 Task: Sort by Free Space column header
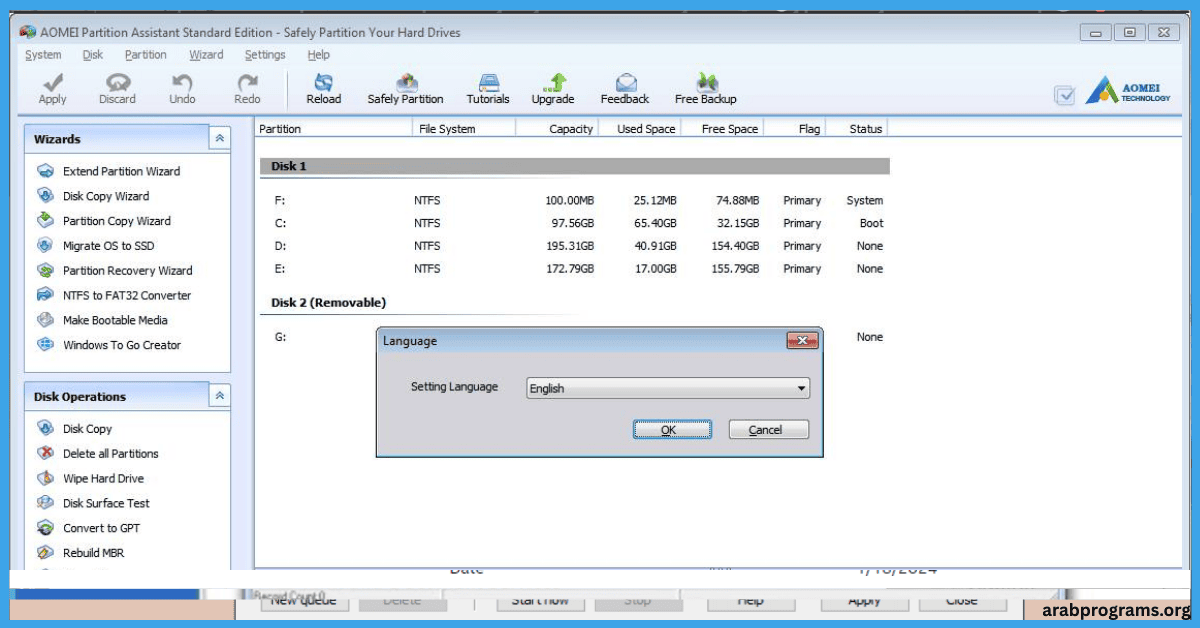coord(721,128)
